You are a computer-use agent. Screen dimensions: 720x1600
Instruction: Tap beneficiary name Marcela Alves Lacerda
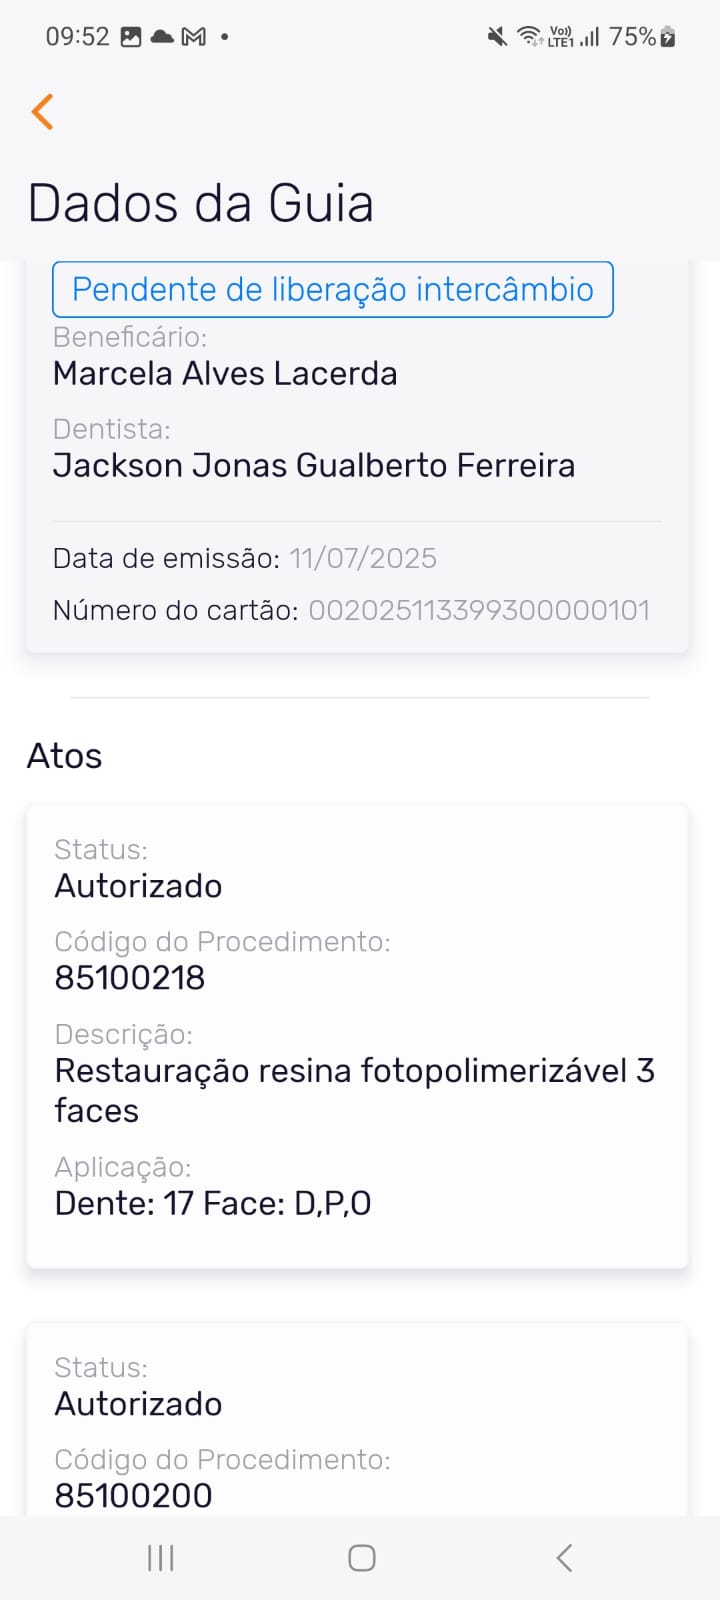225,374
